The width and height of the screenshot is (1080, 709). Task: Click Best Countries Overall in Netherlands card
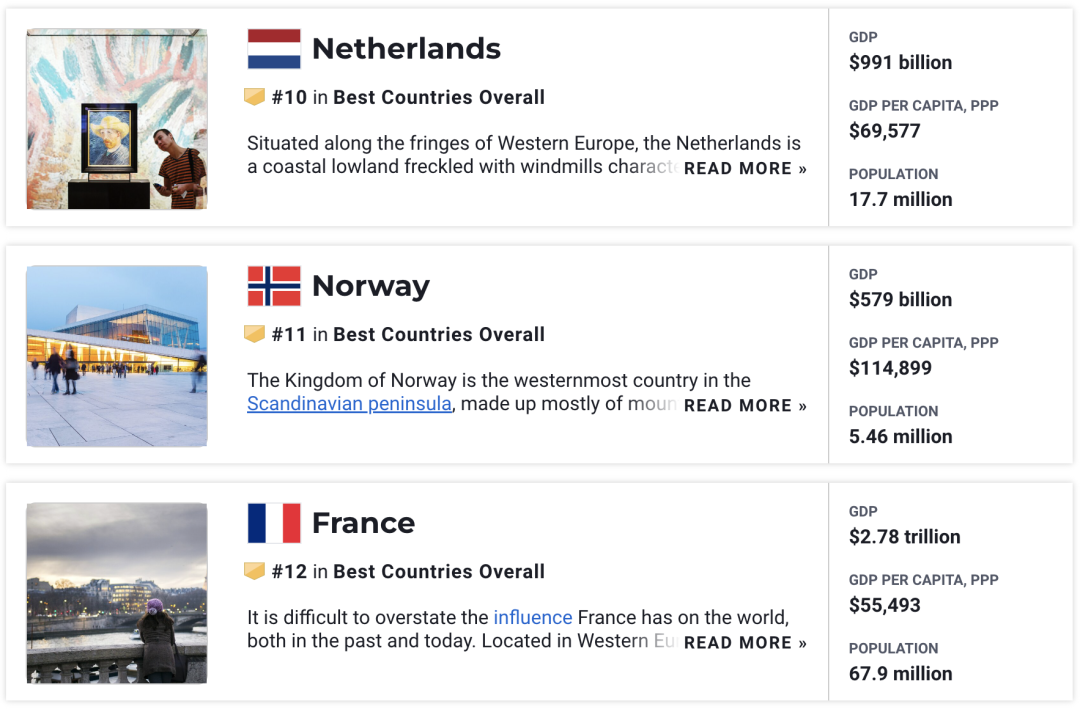(439, 97)
